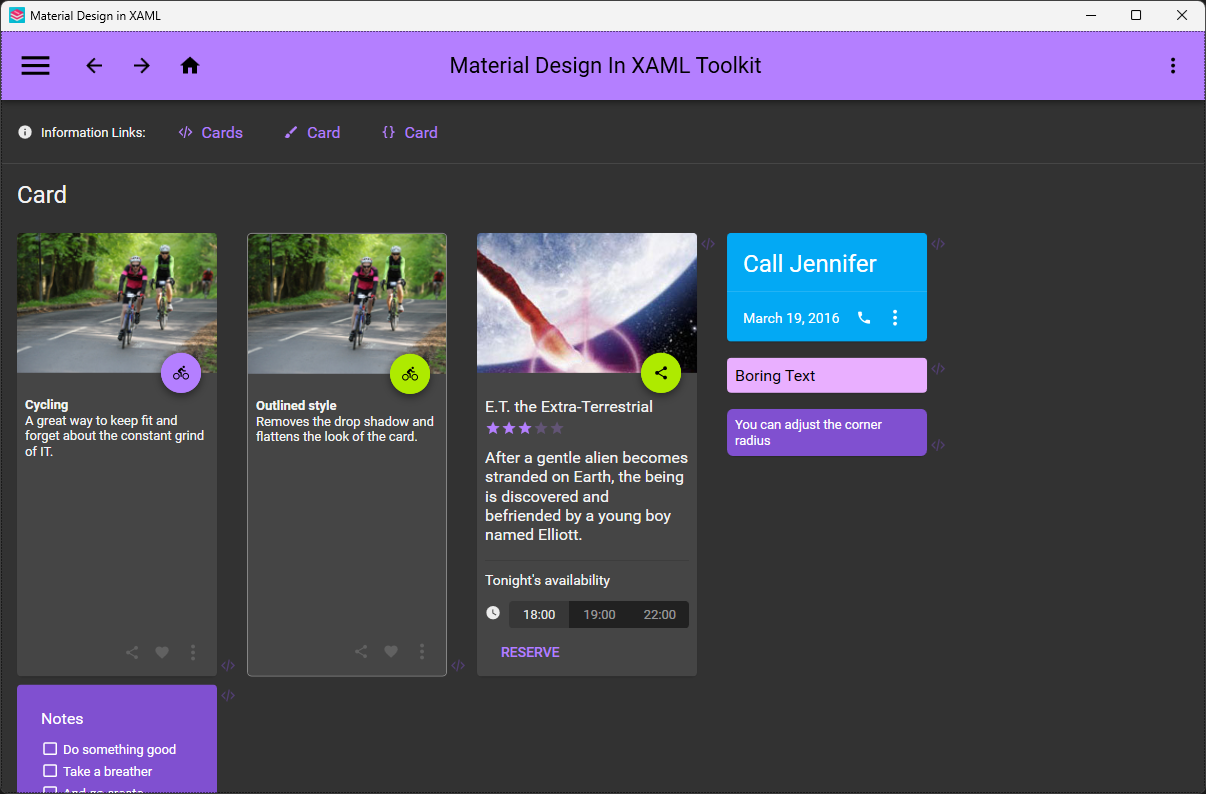Set the E.T. rating to two stars

pyautogui.click(x=508, y=428)
